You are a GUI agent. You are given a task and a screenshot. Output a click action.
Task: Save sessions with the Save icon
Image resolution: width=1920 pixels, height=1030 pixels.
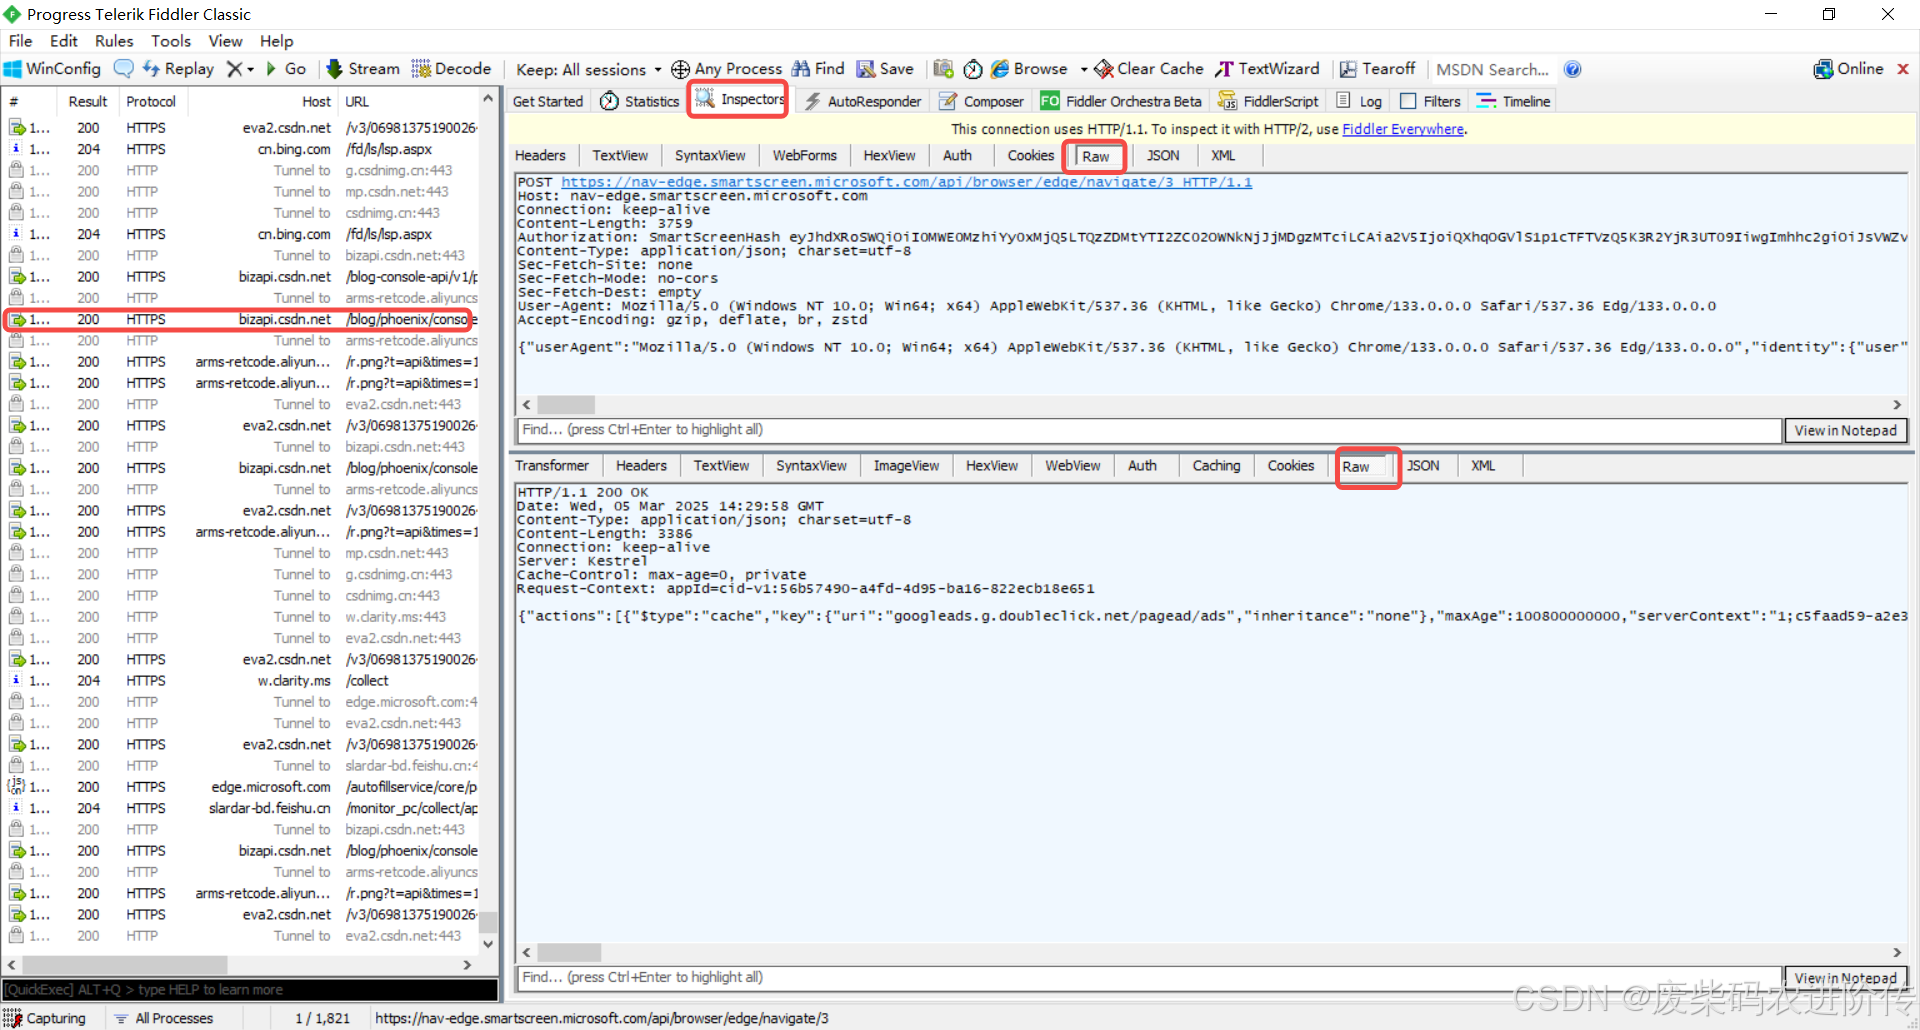click(885, 69)
